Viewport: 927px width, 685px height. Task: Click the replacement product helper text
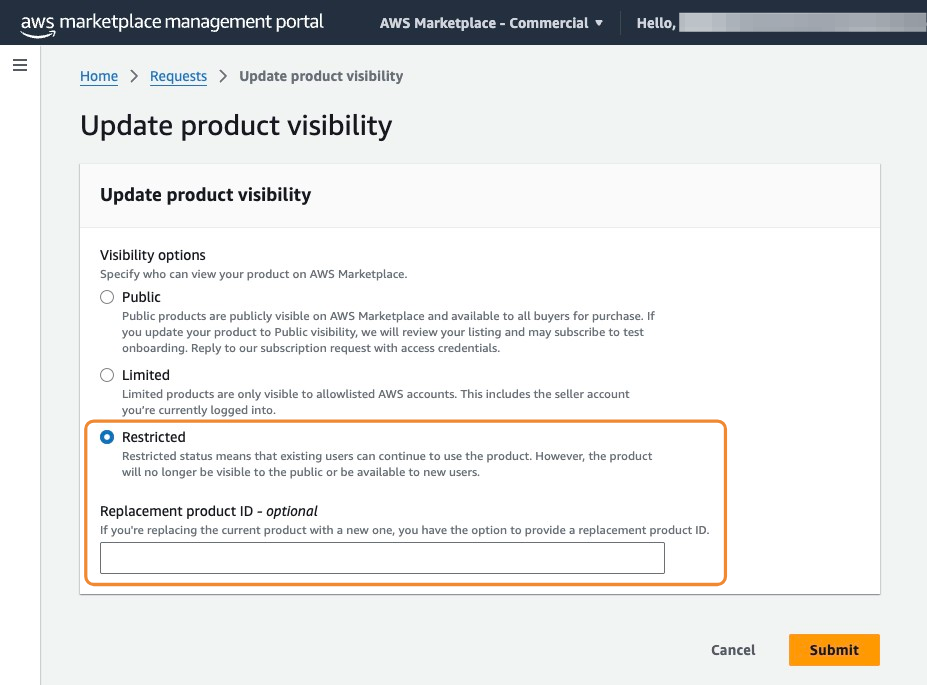pos(404,530)
